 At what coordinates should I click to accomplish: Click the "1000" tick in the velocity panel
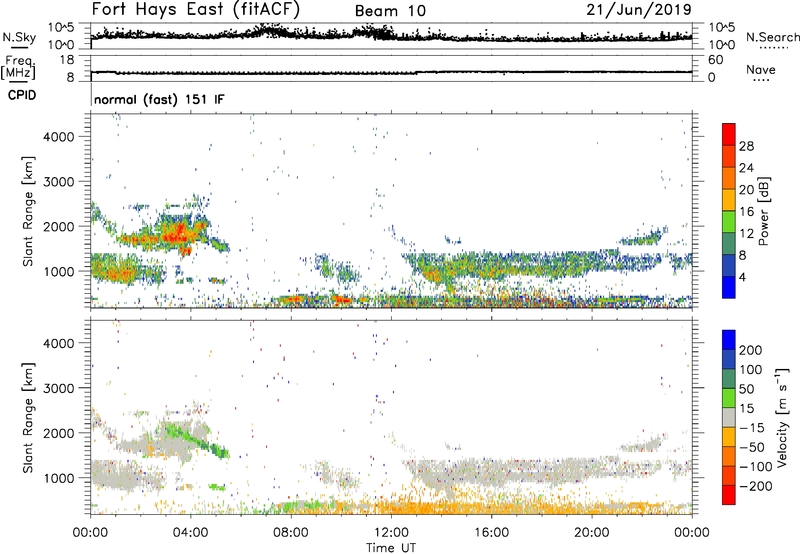[59, 478]
